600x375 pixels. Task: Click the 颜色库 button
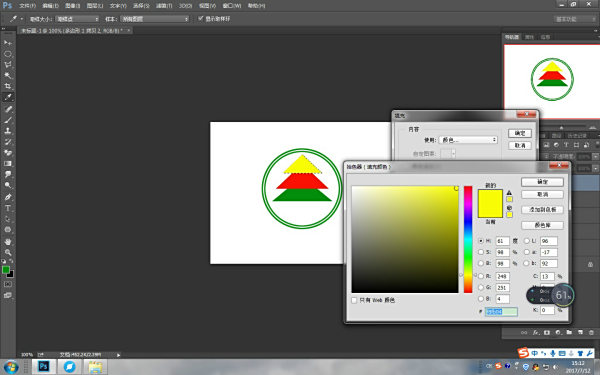point(543,225)
